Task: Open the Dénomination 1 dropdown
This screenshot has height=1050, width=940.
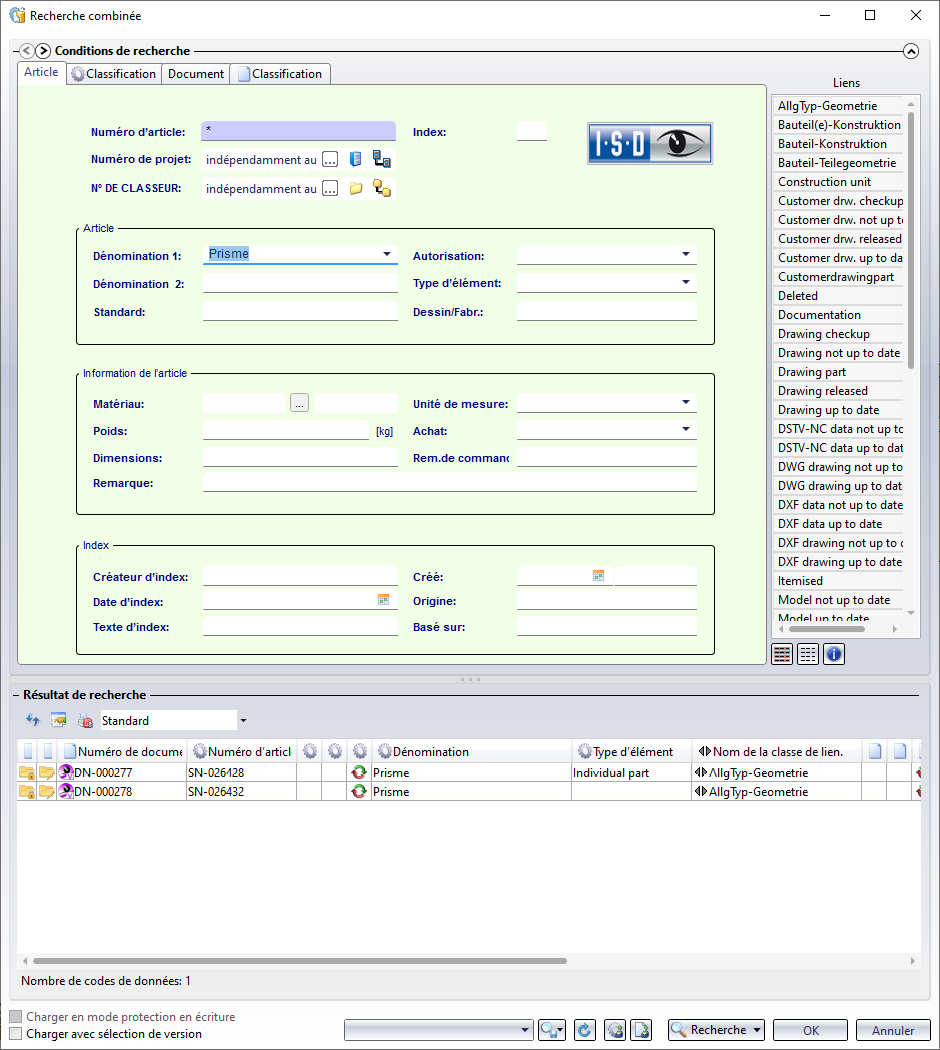Action: (387, 254)
